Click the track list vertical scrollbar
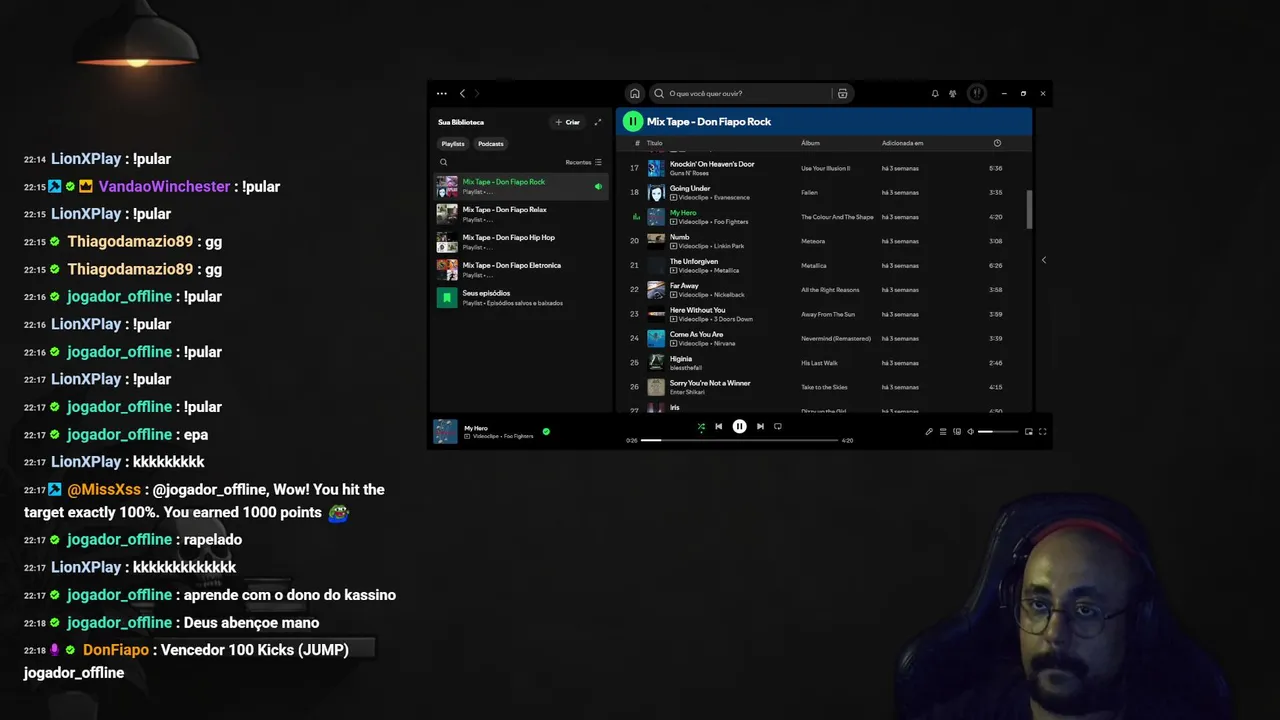Screen dimensions: 1280x720 [x=1029, y=208]
